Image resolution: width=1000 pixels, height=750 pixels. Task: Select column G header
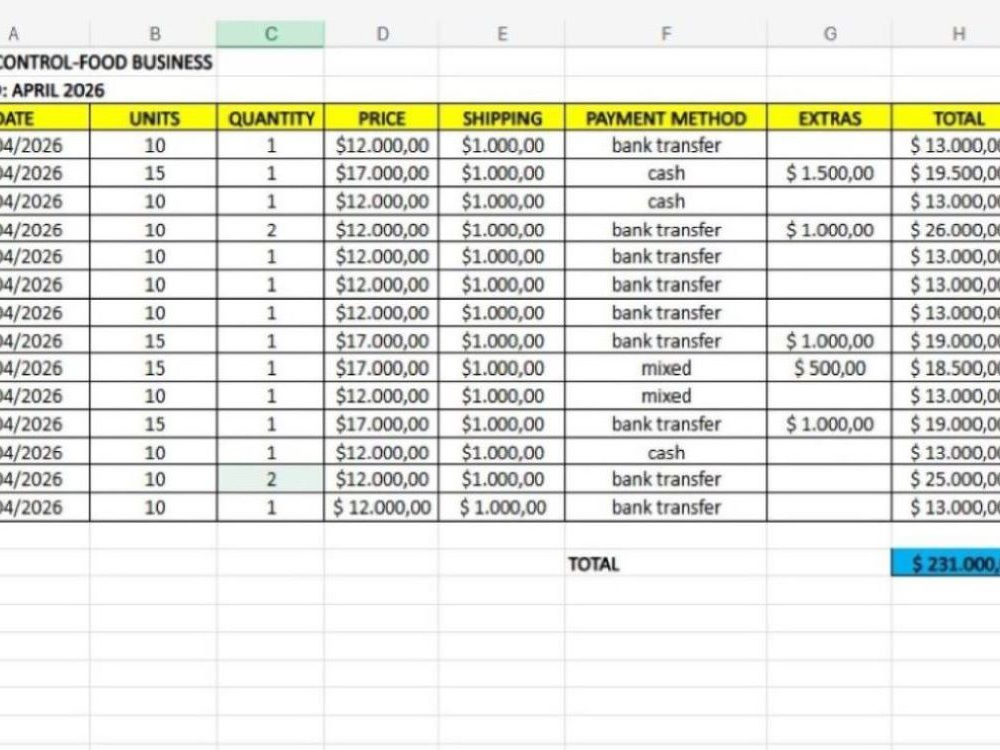tap(829, 34)
